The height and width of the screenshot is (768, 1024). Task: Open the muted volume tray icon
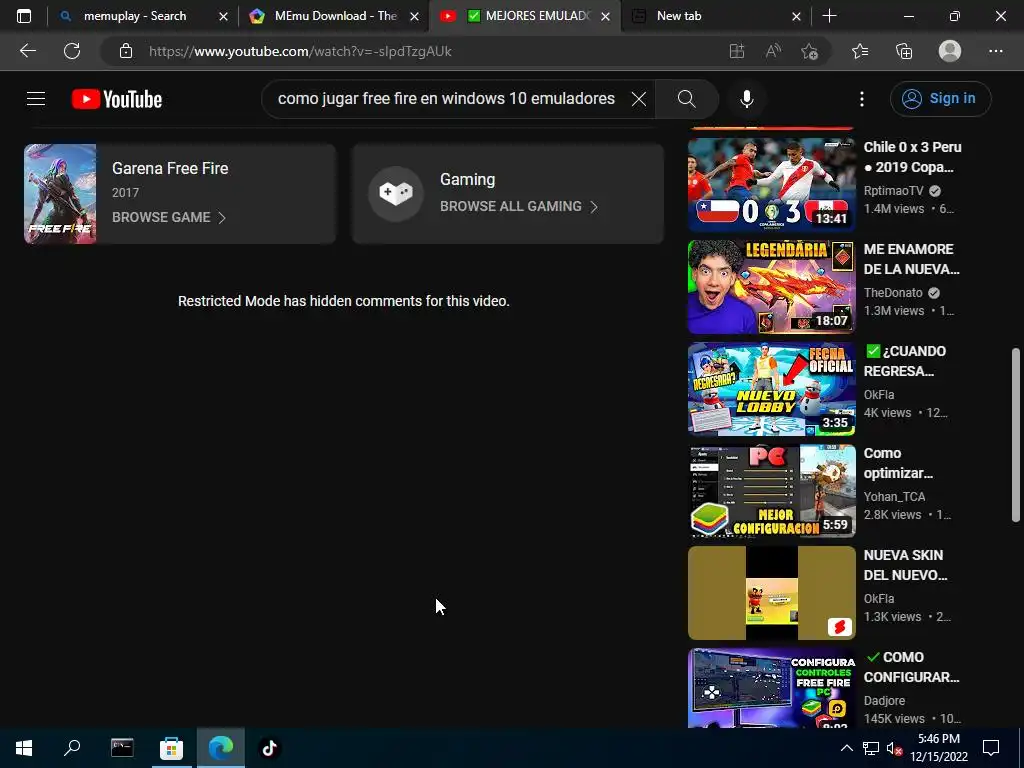[894, 748]
